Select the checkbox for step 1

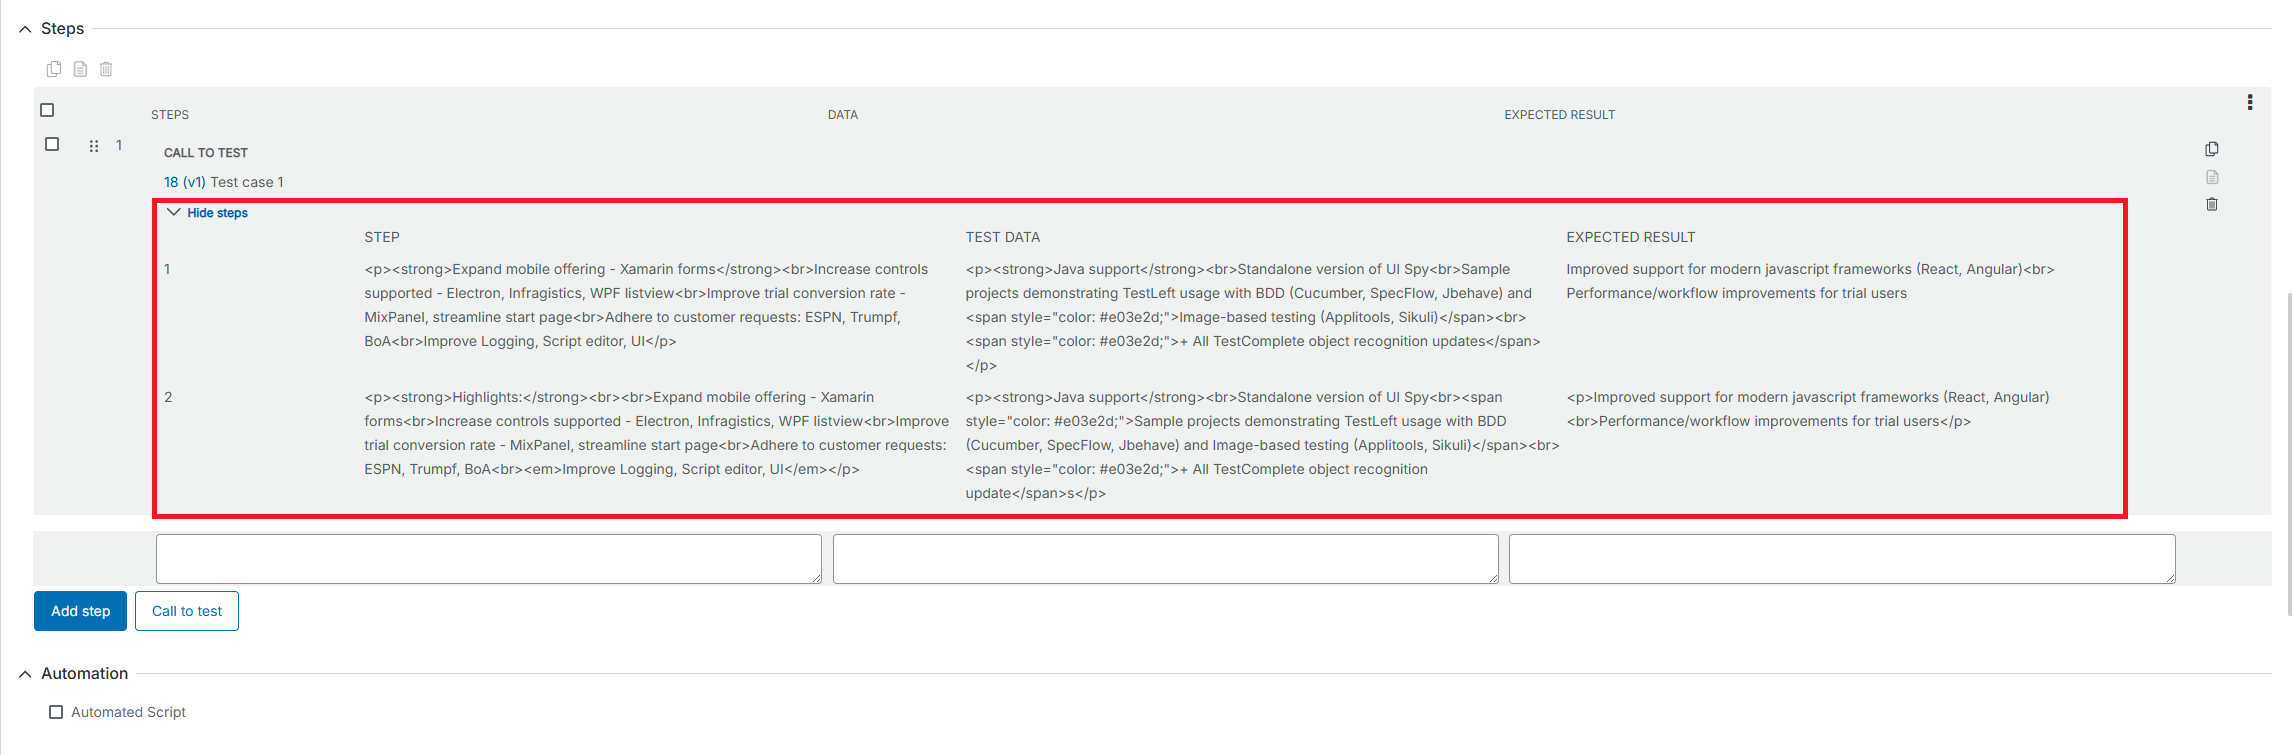52,144
